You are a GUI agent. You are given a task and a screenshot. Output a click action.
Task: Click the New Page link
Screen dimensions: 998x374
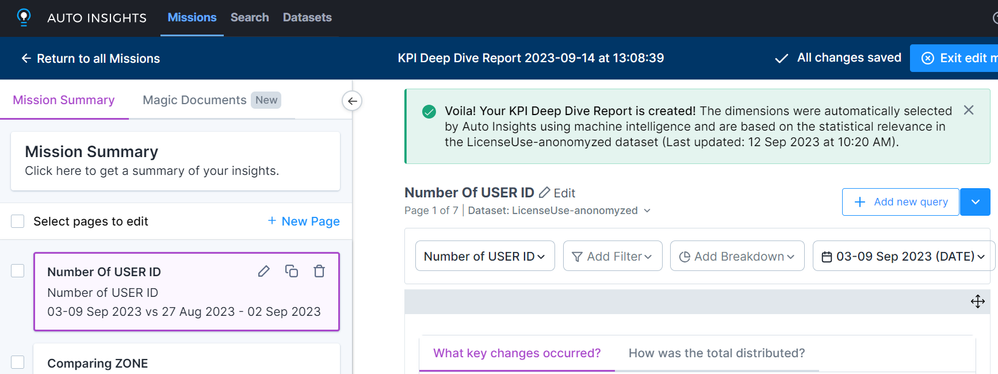304,221
